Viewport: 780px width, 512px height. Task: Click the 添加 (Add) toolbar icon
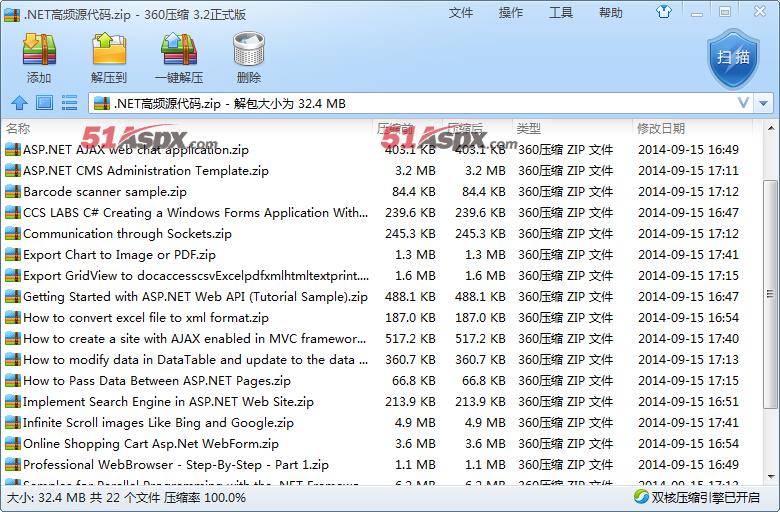(39, 57)
